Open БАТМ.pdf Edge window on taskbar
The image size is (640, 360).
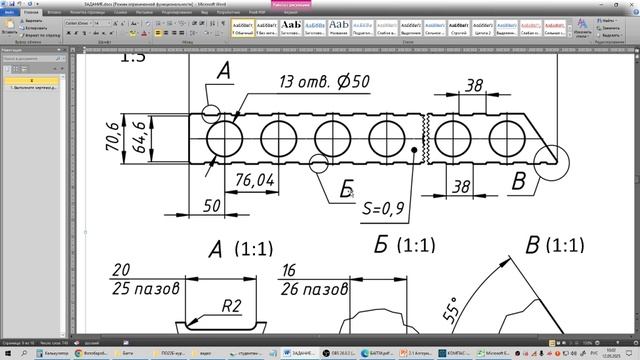377,353
